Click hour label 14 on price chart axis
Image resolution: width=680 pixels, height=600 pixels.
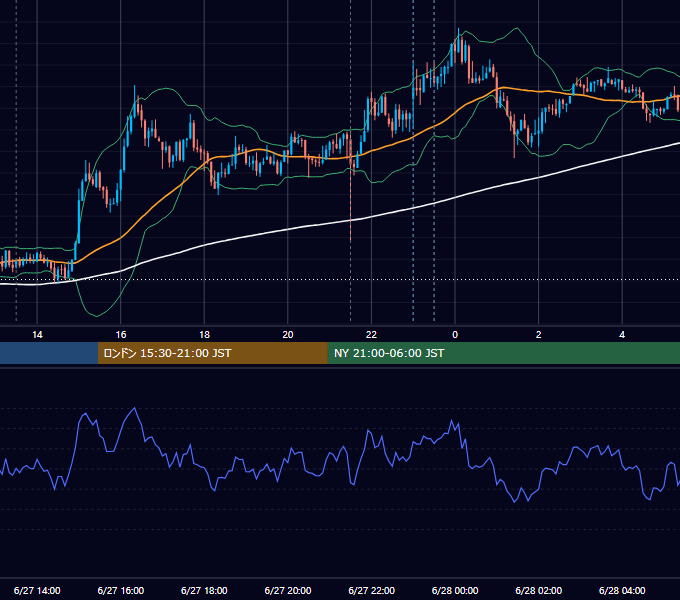point(37,335)
